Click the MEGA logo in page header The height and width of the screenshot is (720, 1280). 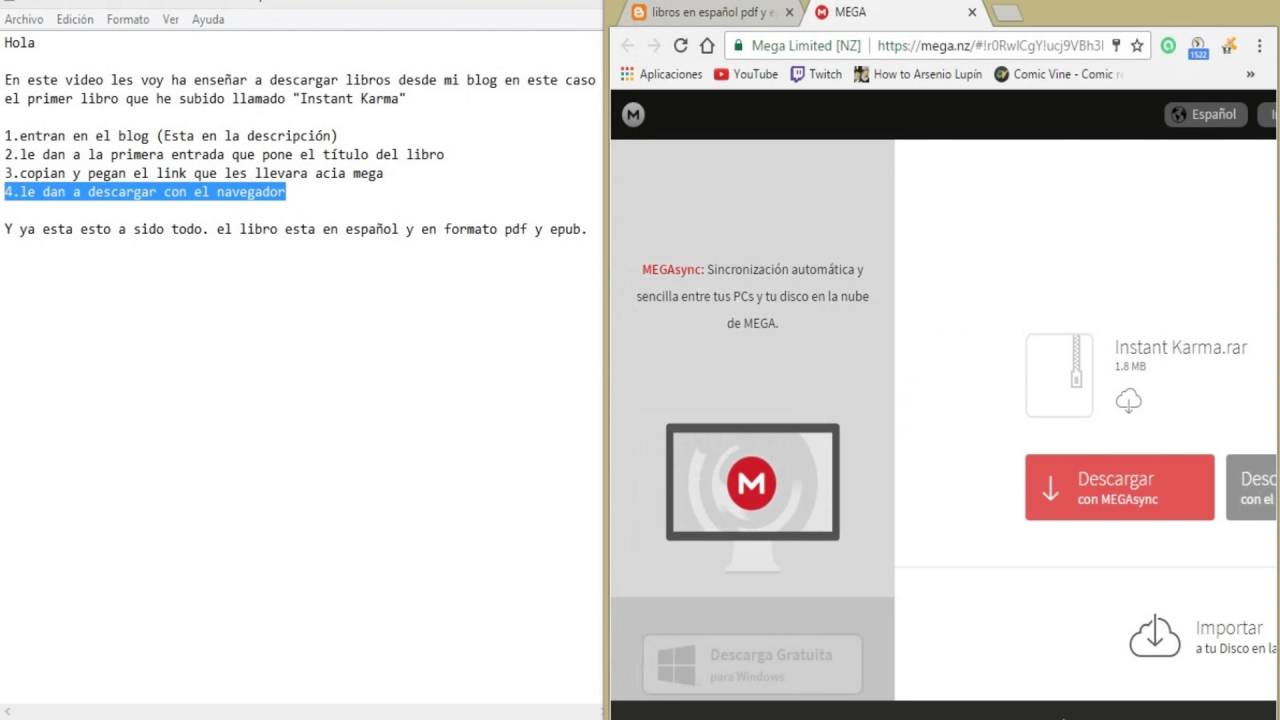[x=633, y=115]
